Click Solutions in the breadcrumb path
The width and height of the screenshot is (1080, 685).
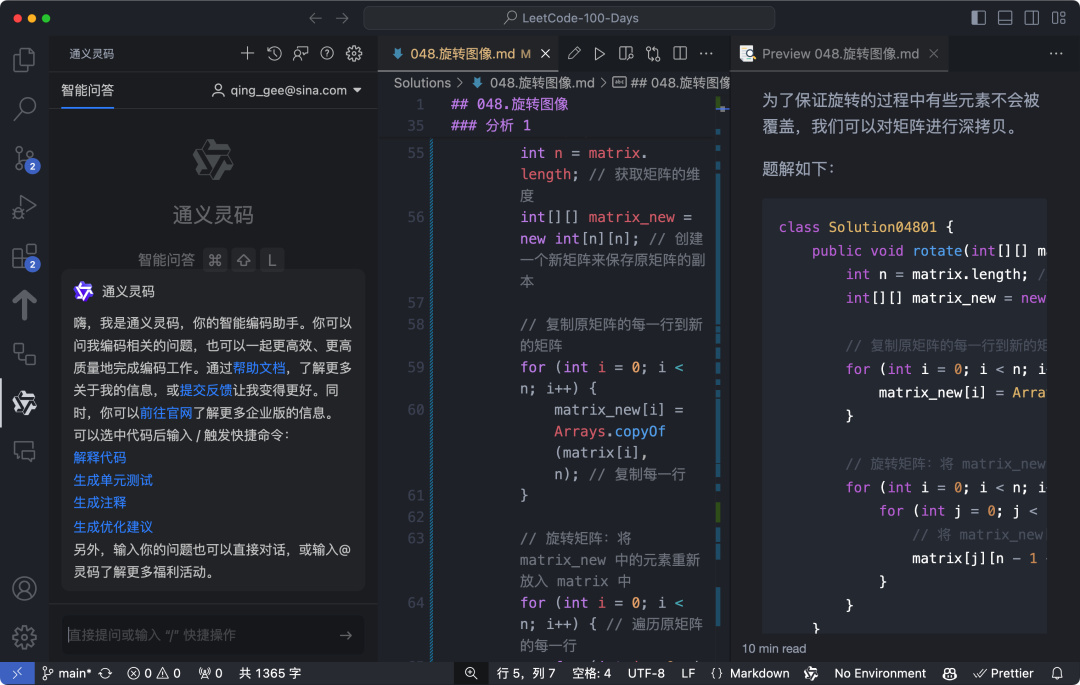pos(422,83)
